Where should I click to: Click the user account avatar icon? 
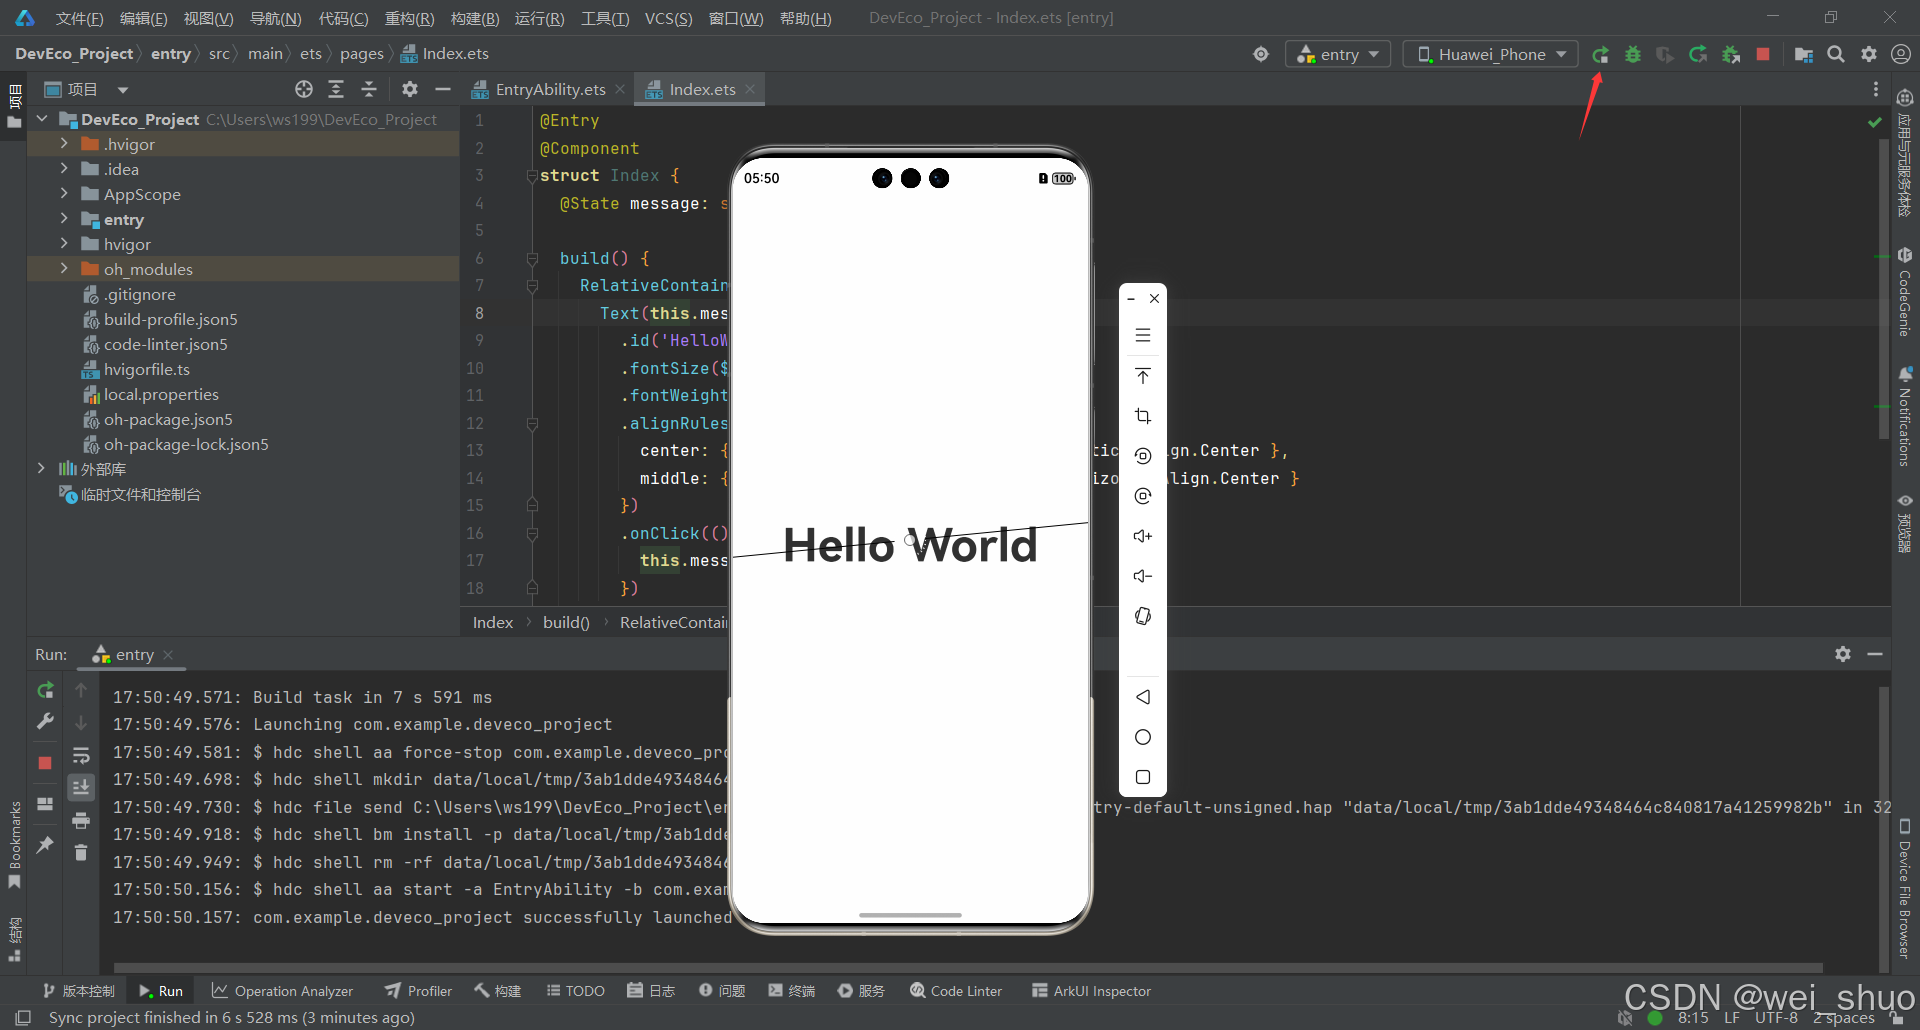(1901, 54)
